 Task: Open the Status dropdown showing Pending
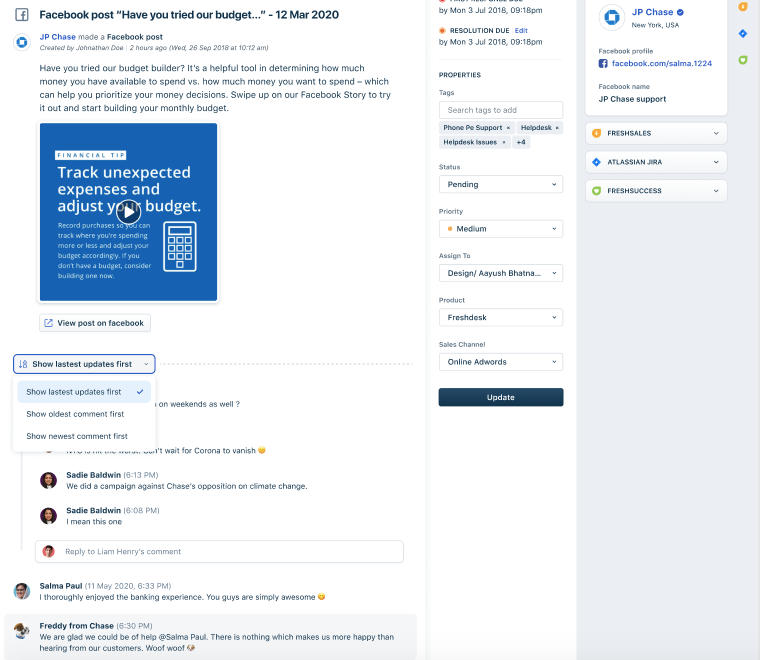[x=501, y=185]
